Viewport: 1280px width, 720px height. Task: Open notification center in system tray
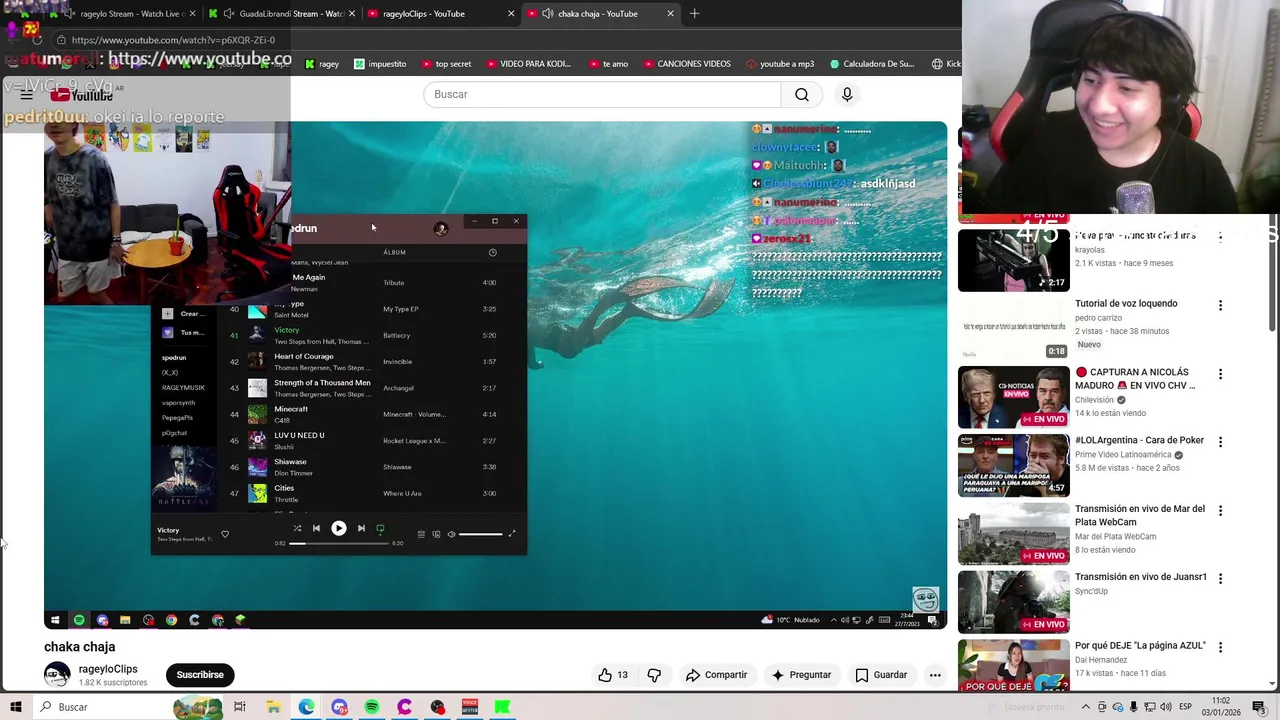click(x=1260, y=707)
